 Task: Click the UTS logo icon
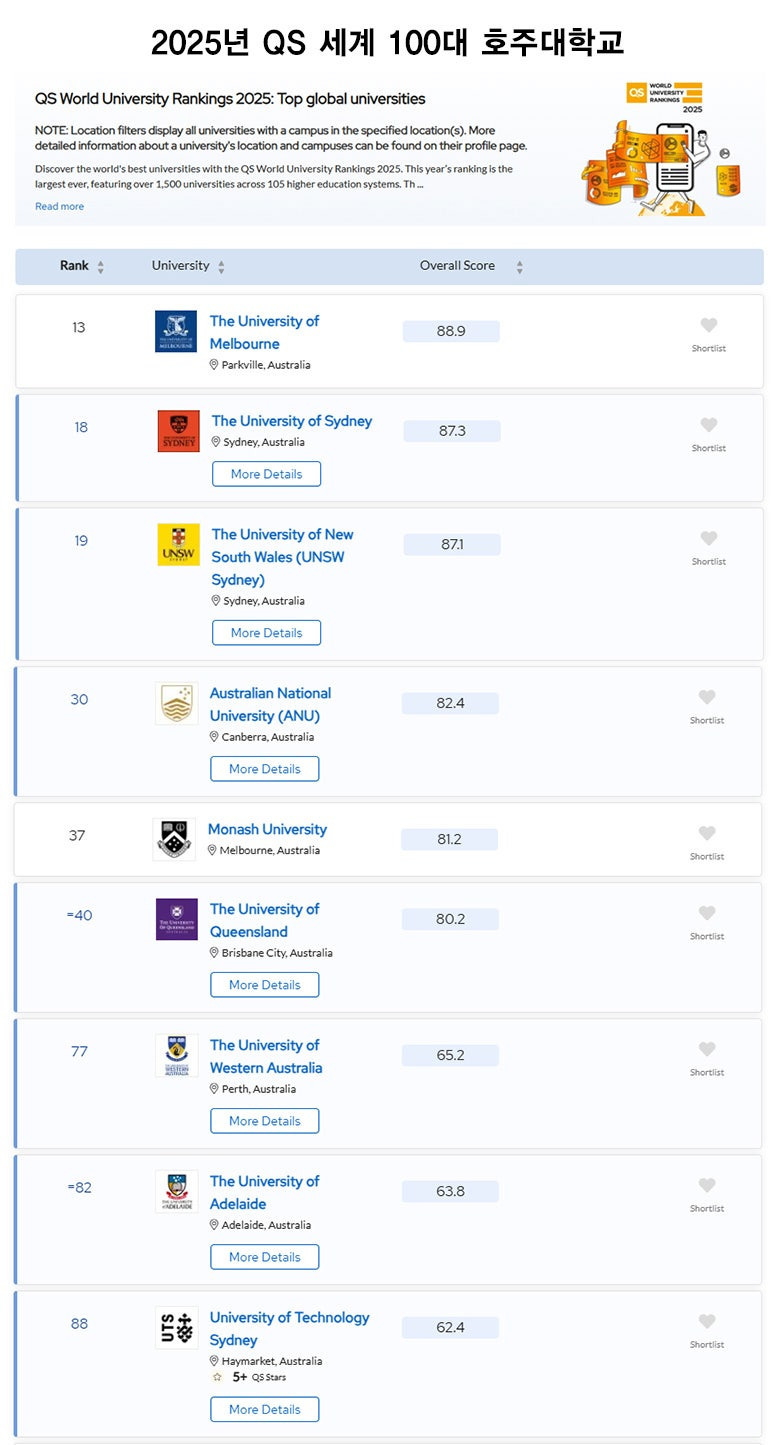pos(176,1328)
